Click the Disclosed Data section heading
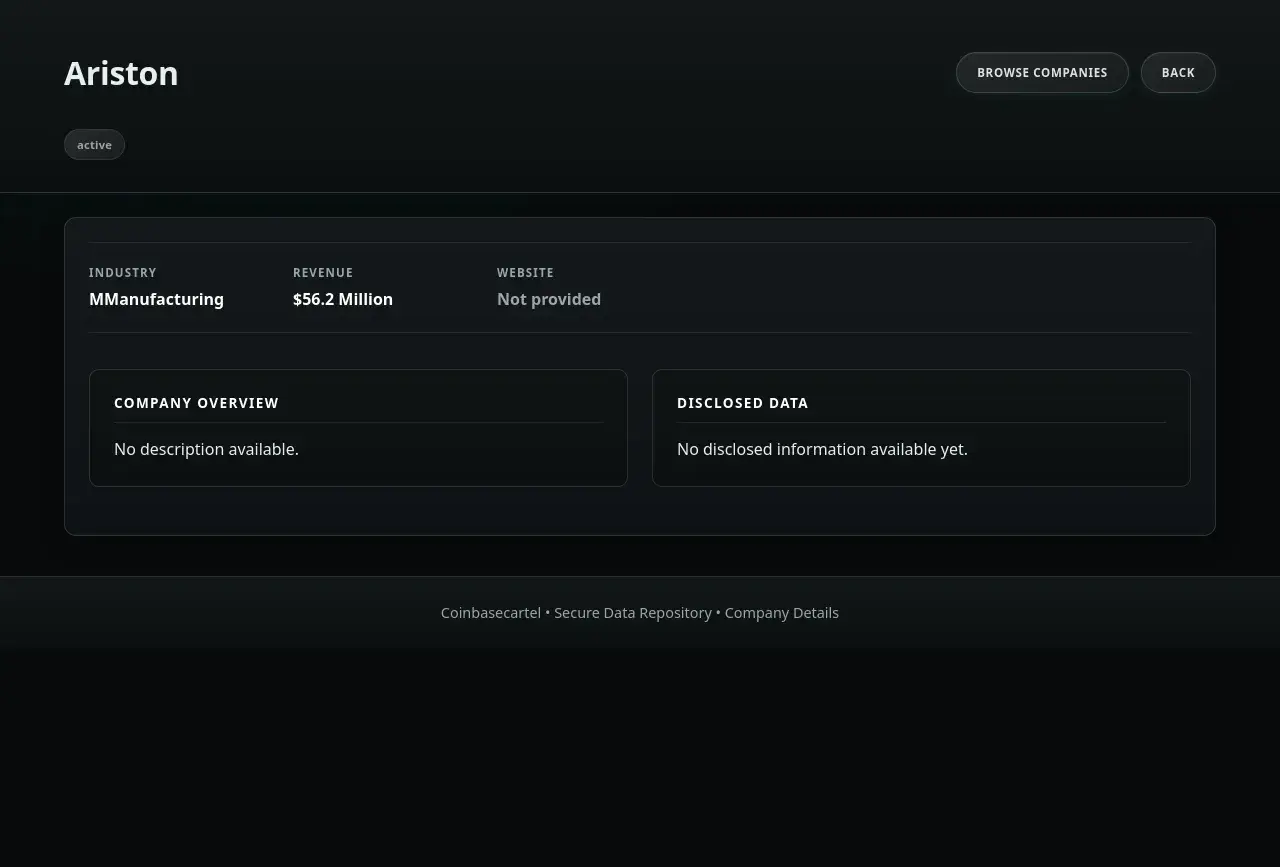The width and height of the screenshot is (1280, 867). tap(742, 403)
